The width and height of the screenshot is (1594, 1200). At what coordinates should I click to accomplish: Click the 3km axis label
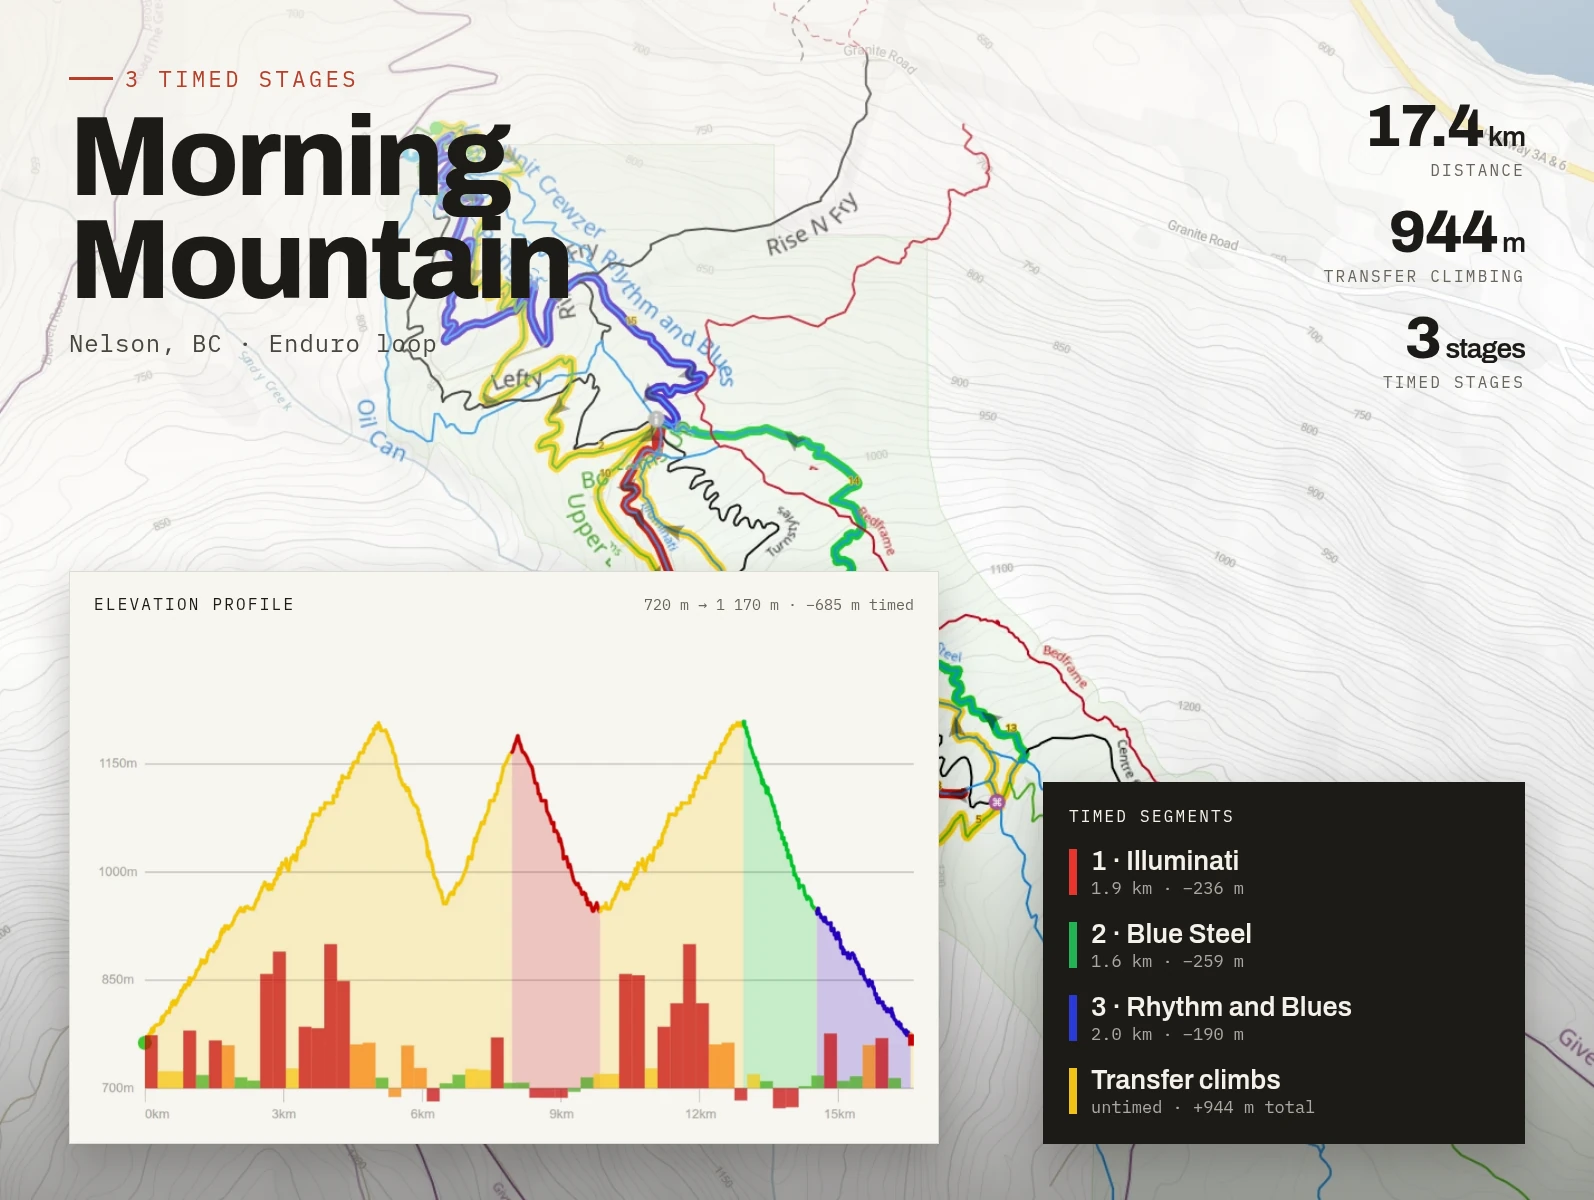[x=284, y=1114]
